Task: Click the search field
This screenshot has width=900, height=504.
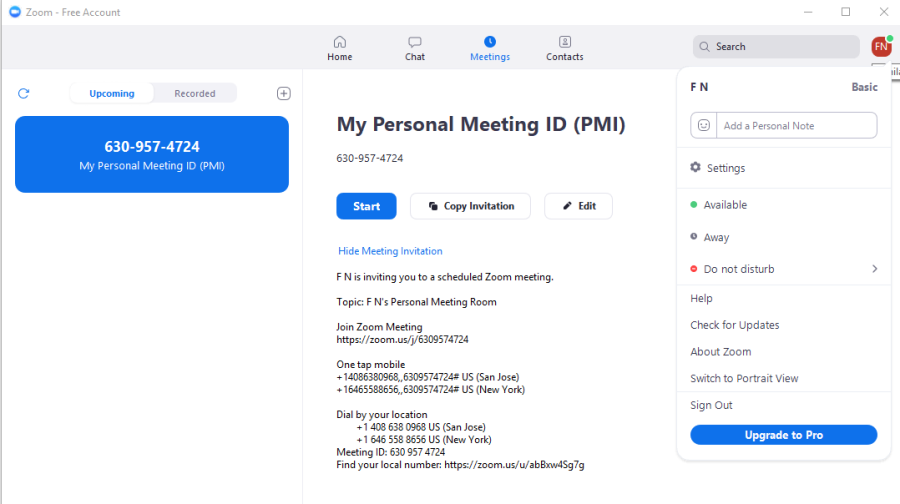Action: [776, 46]
